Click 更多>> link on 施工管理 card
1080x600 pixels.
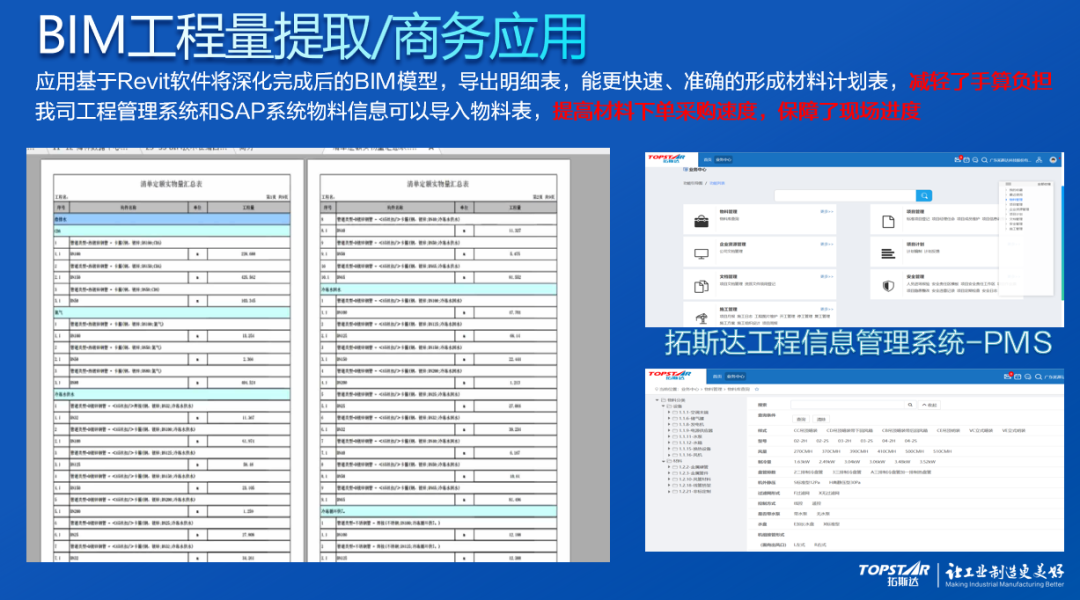pyautogui.click(x=827, y=309)
